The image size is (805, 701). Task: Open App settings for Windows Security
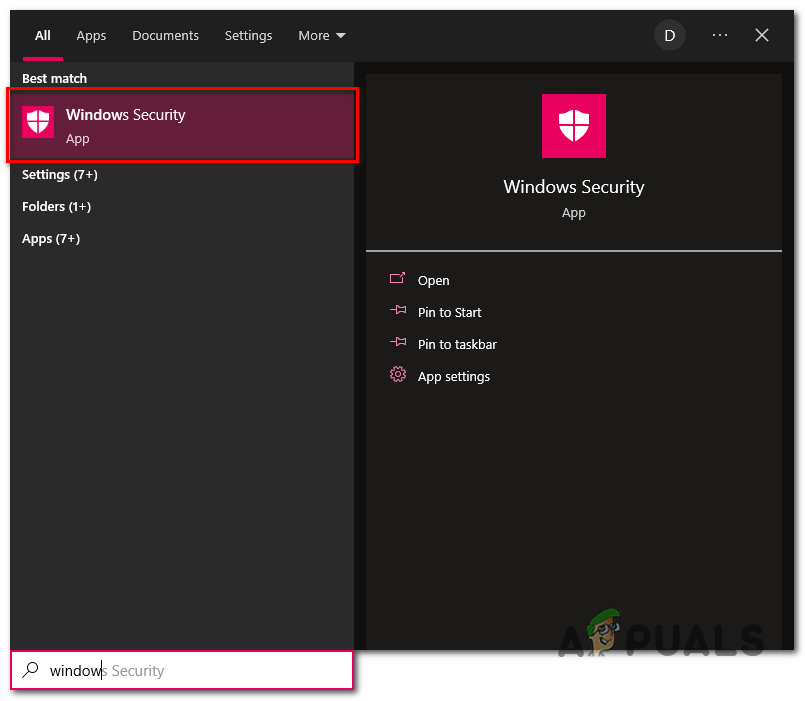click(454, 376)
